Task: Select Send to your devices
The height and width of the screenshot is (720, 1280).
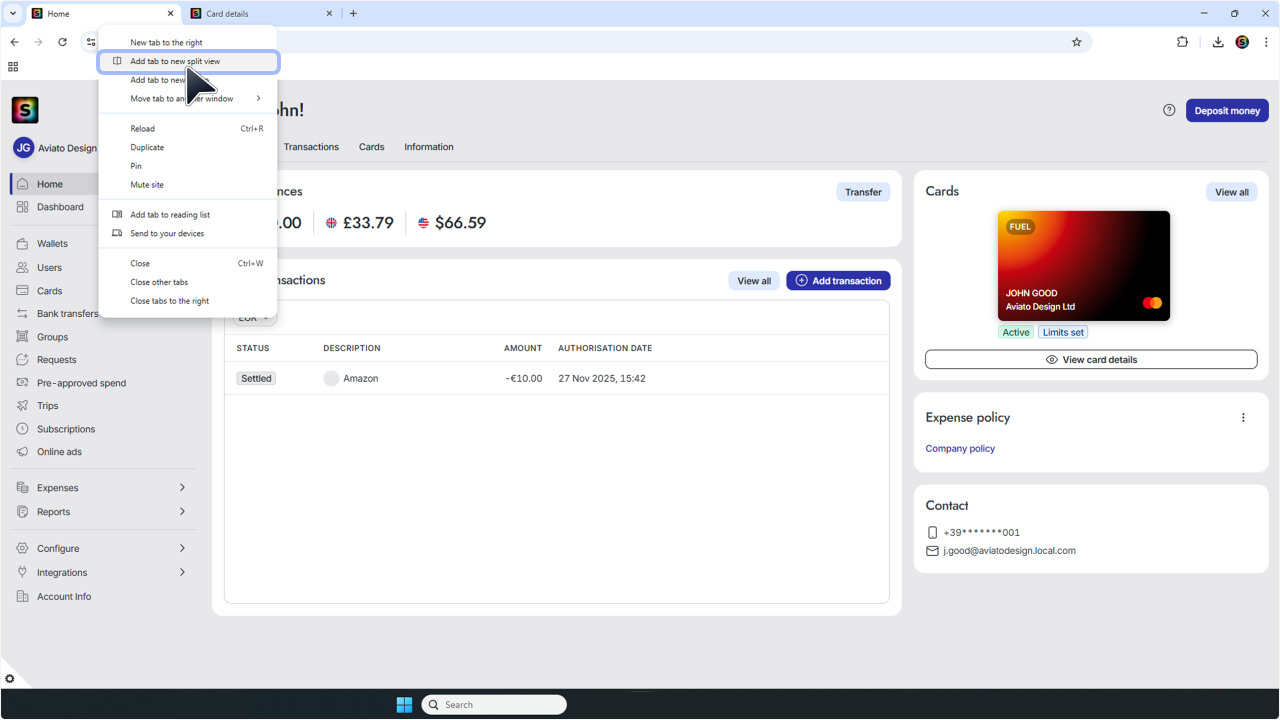Action: pyautogui.click(x=188, y=233)
